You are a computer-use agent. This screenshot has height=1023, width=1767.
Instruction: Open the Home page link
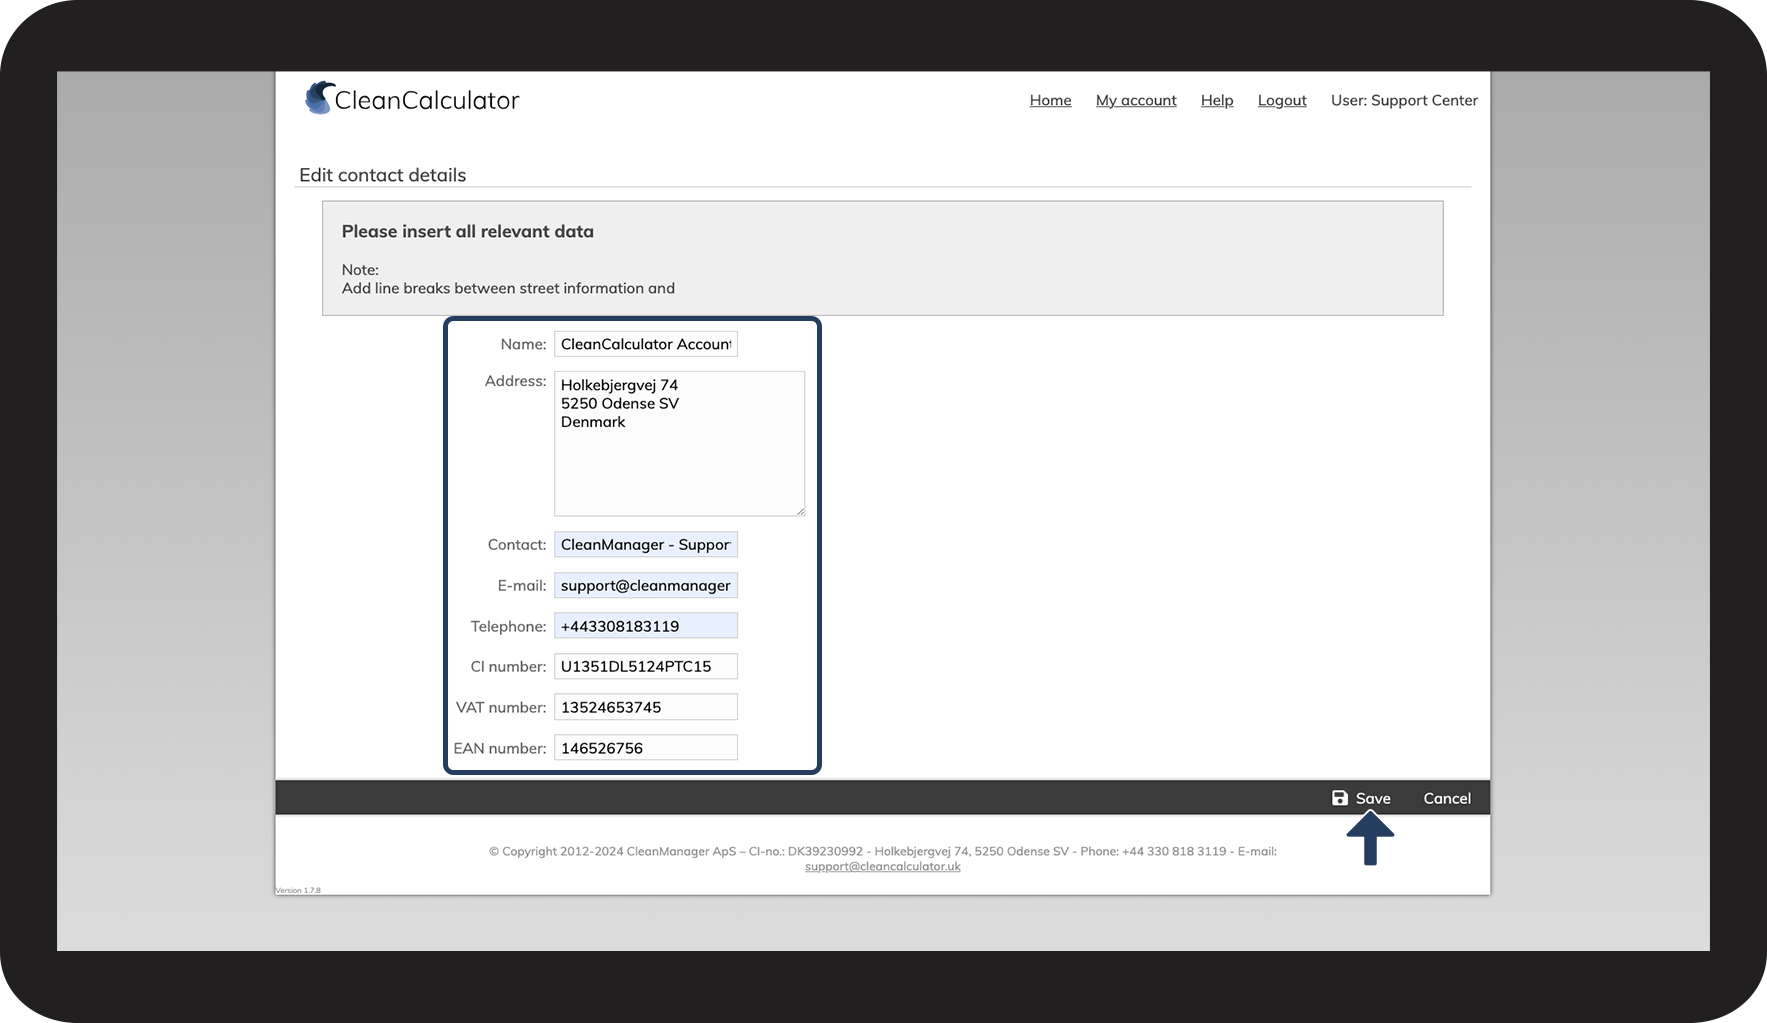click(x=1050, y=100)
